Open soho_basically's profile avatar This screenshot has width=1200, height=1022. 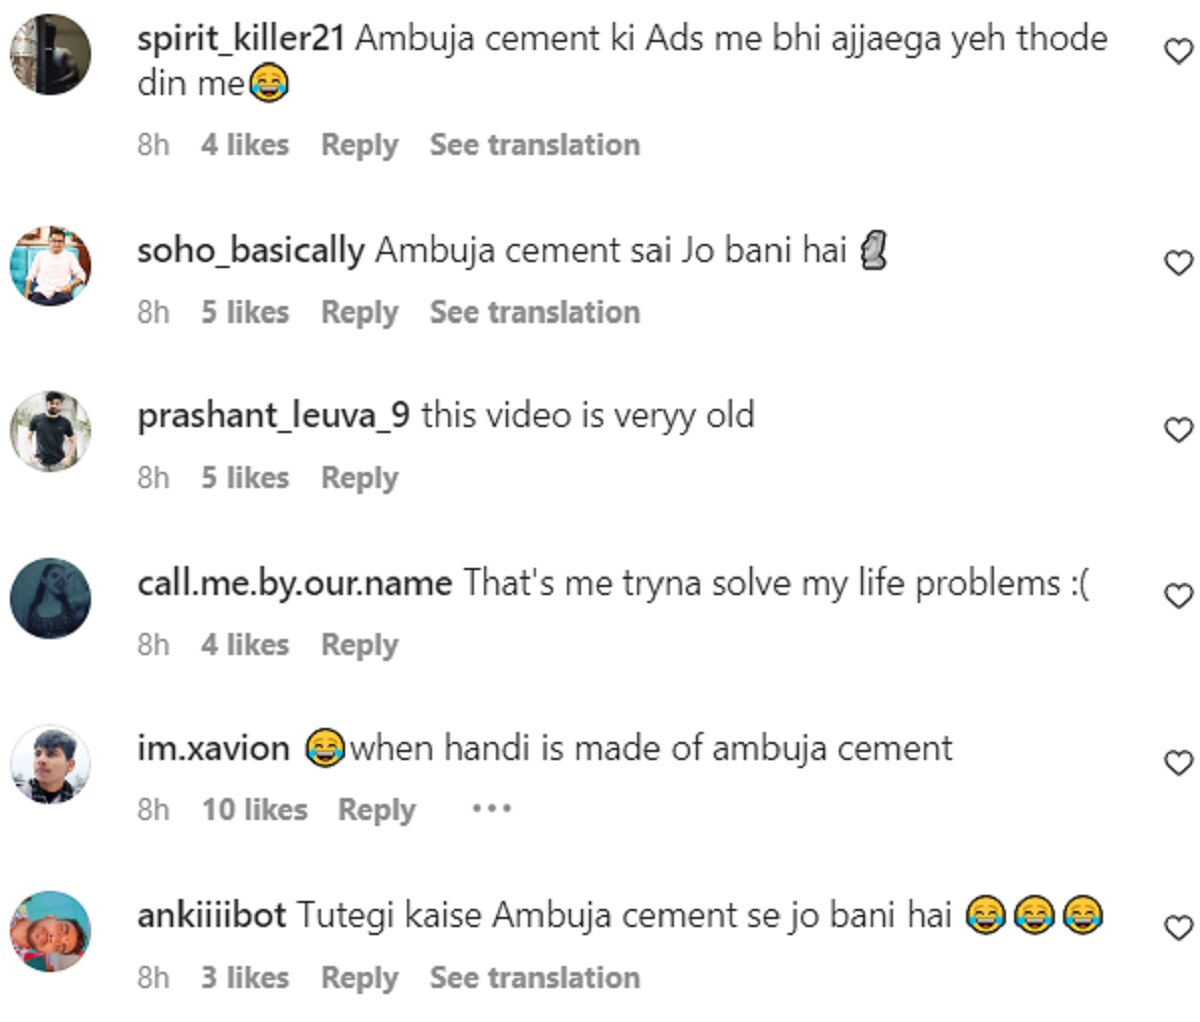[x=50, y=265]
